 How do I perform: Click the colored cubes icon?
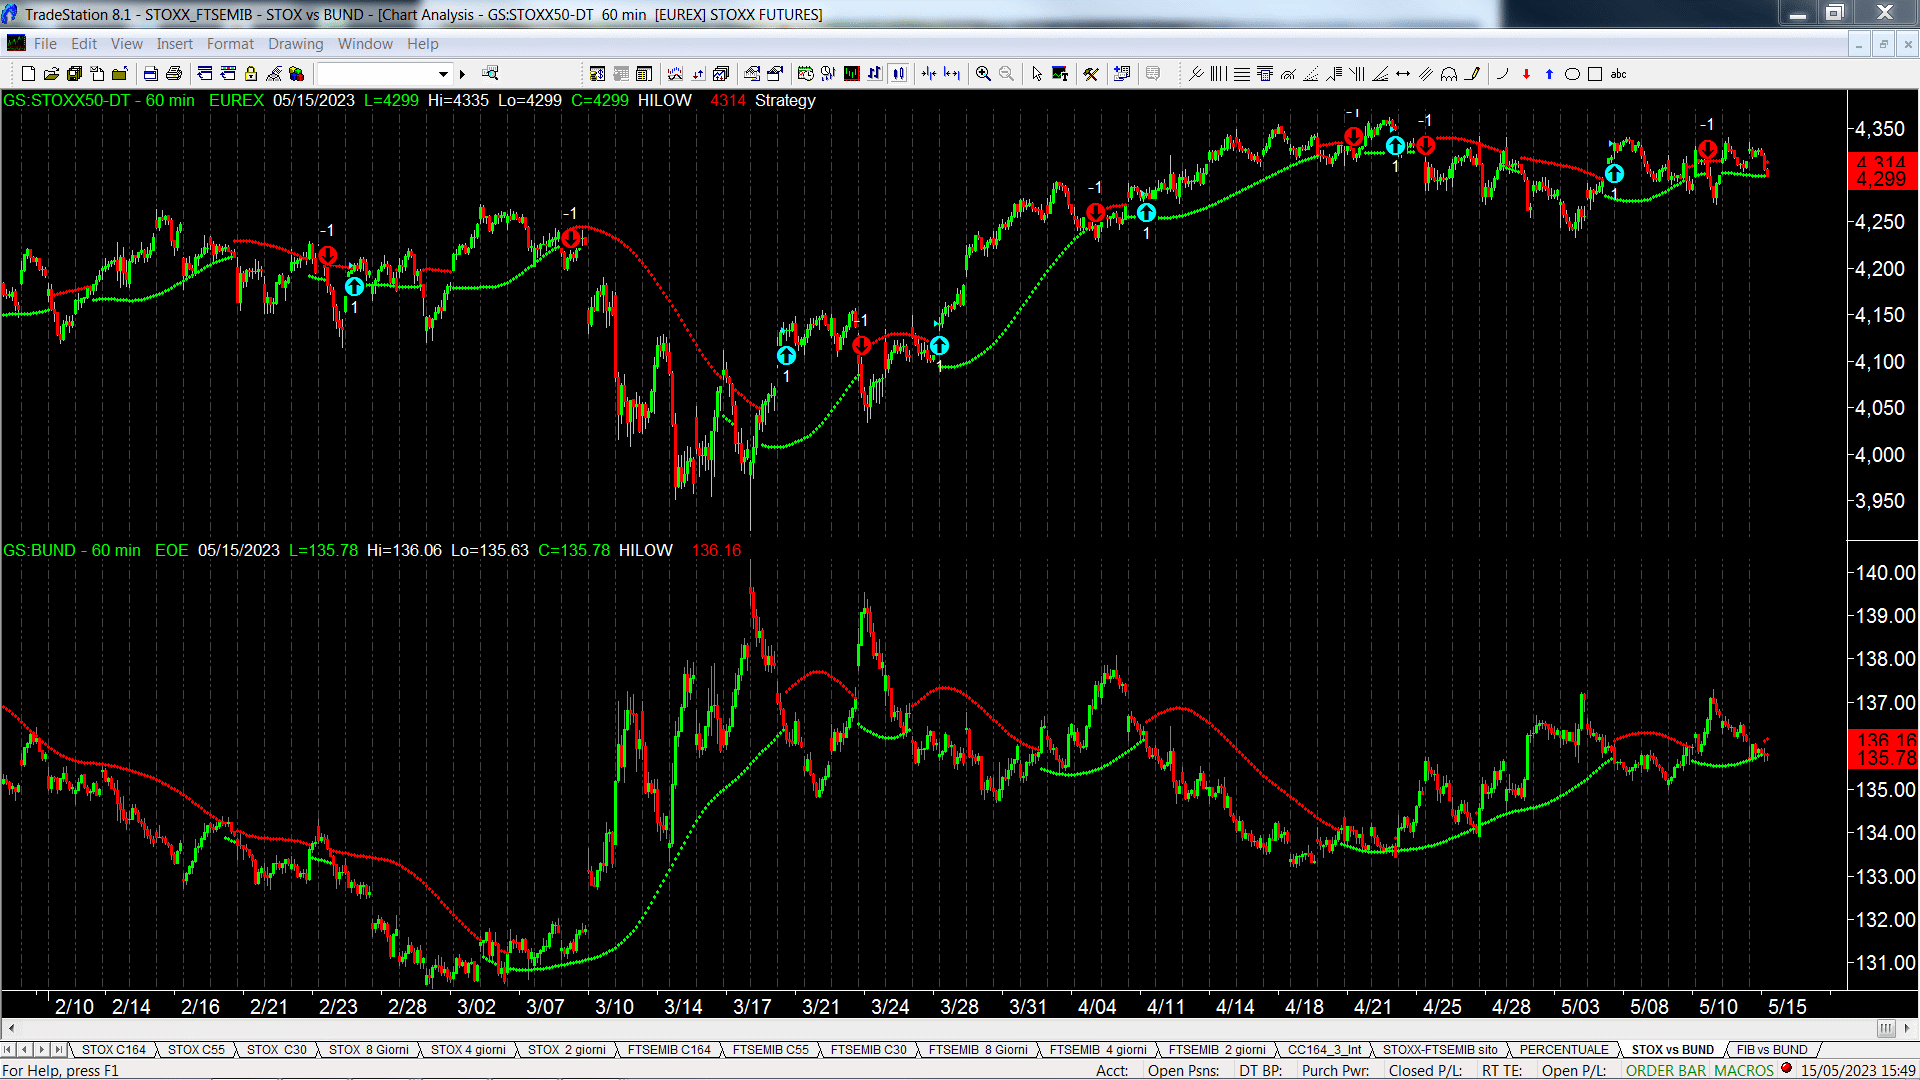[x=296, y=74]
